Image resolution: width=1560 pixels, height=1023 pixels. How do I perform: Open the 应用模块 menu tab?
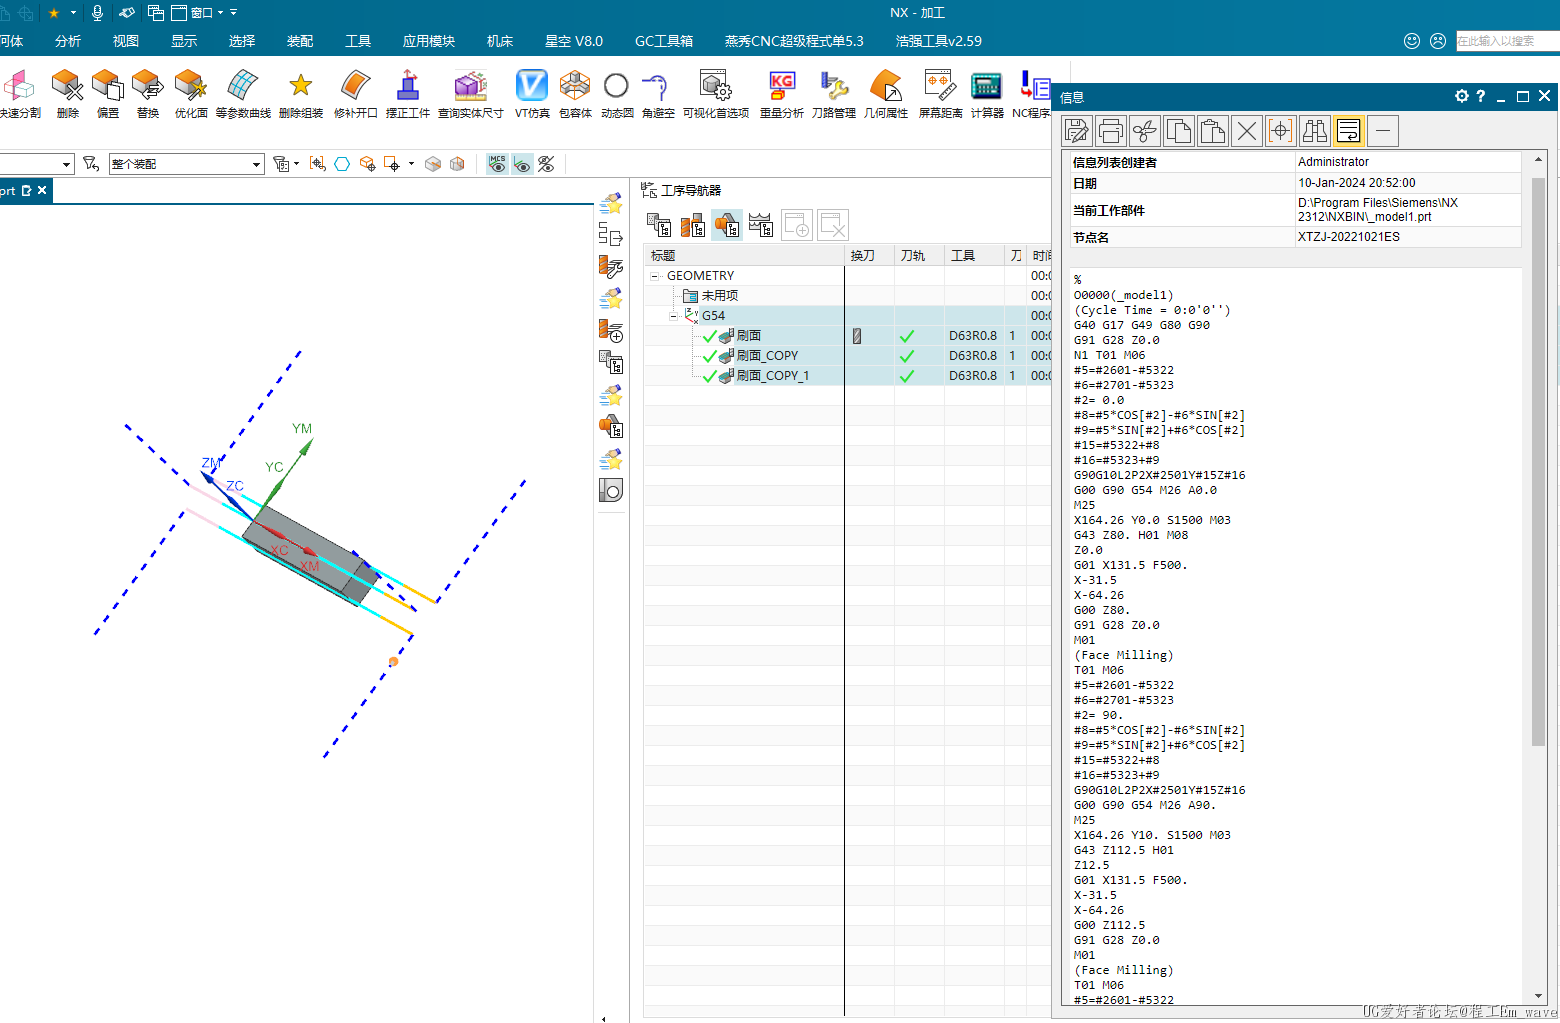point(429,41)
